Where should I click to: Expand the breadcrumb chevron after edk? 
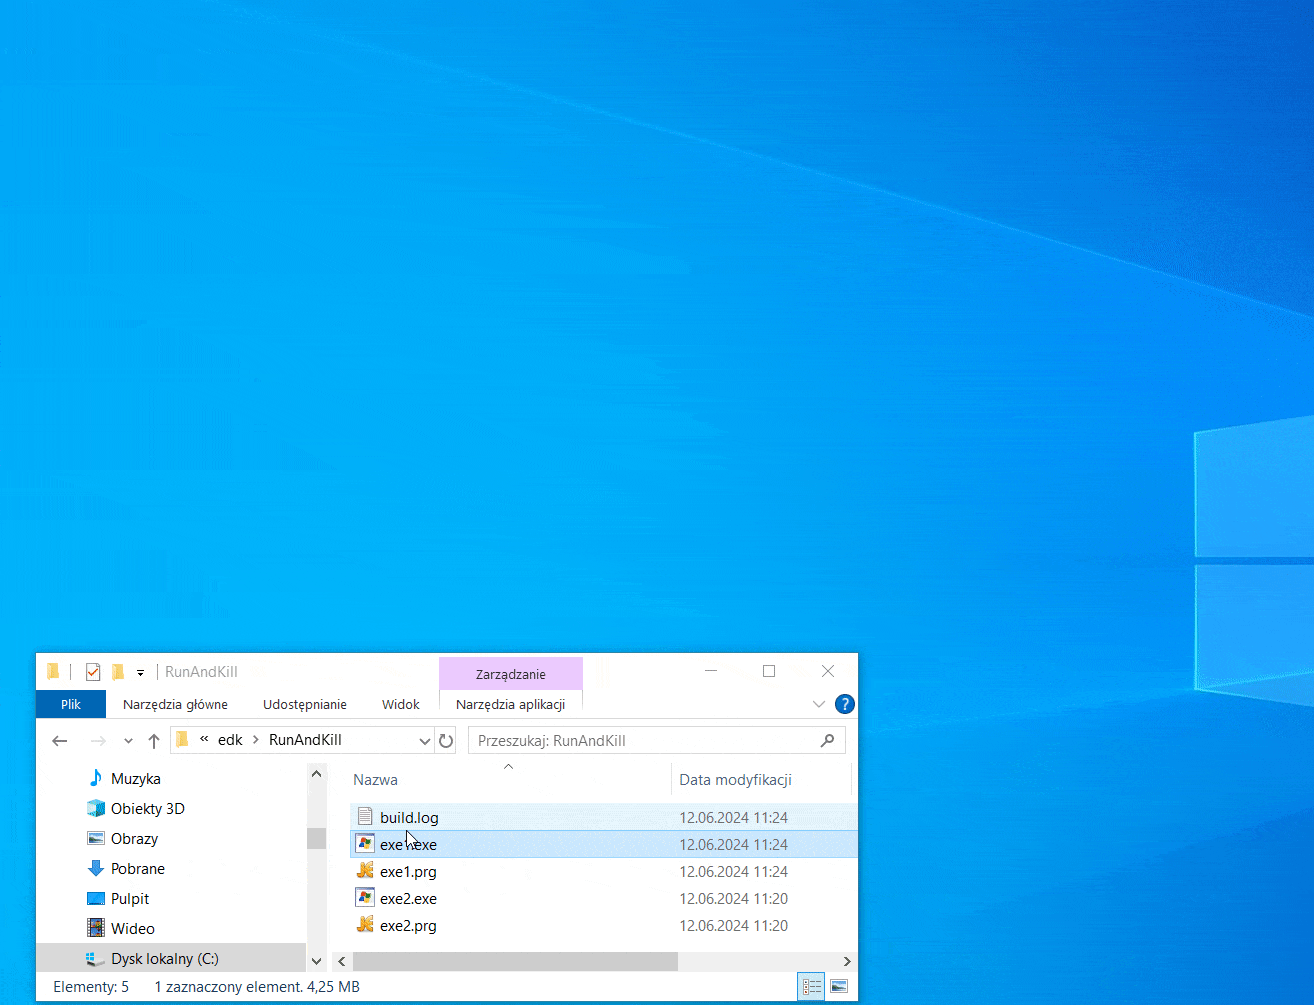pos(256,740)
